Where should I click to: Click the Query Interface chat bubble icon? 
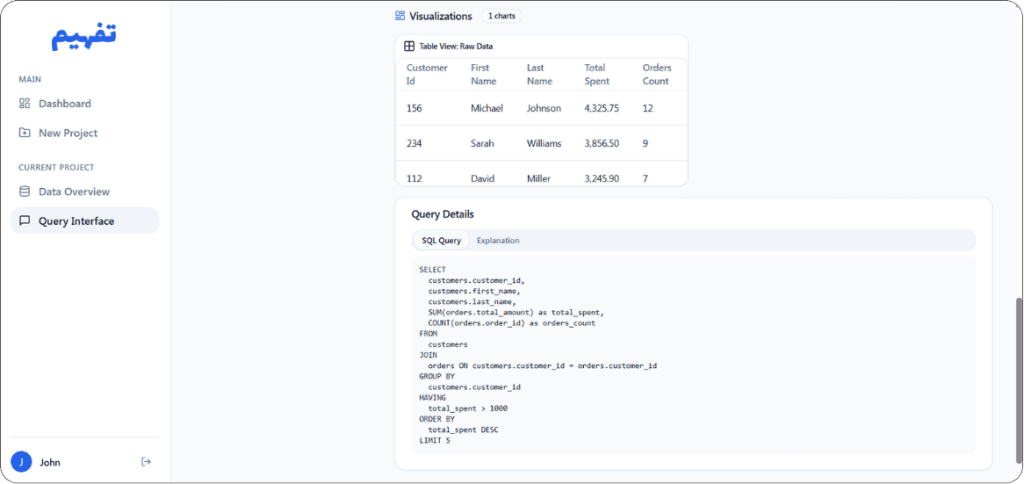25,221
